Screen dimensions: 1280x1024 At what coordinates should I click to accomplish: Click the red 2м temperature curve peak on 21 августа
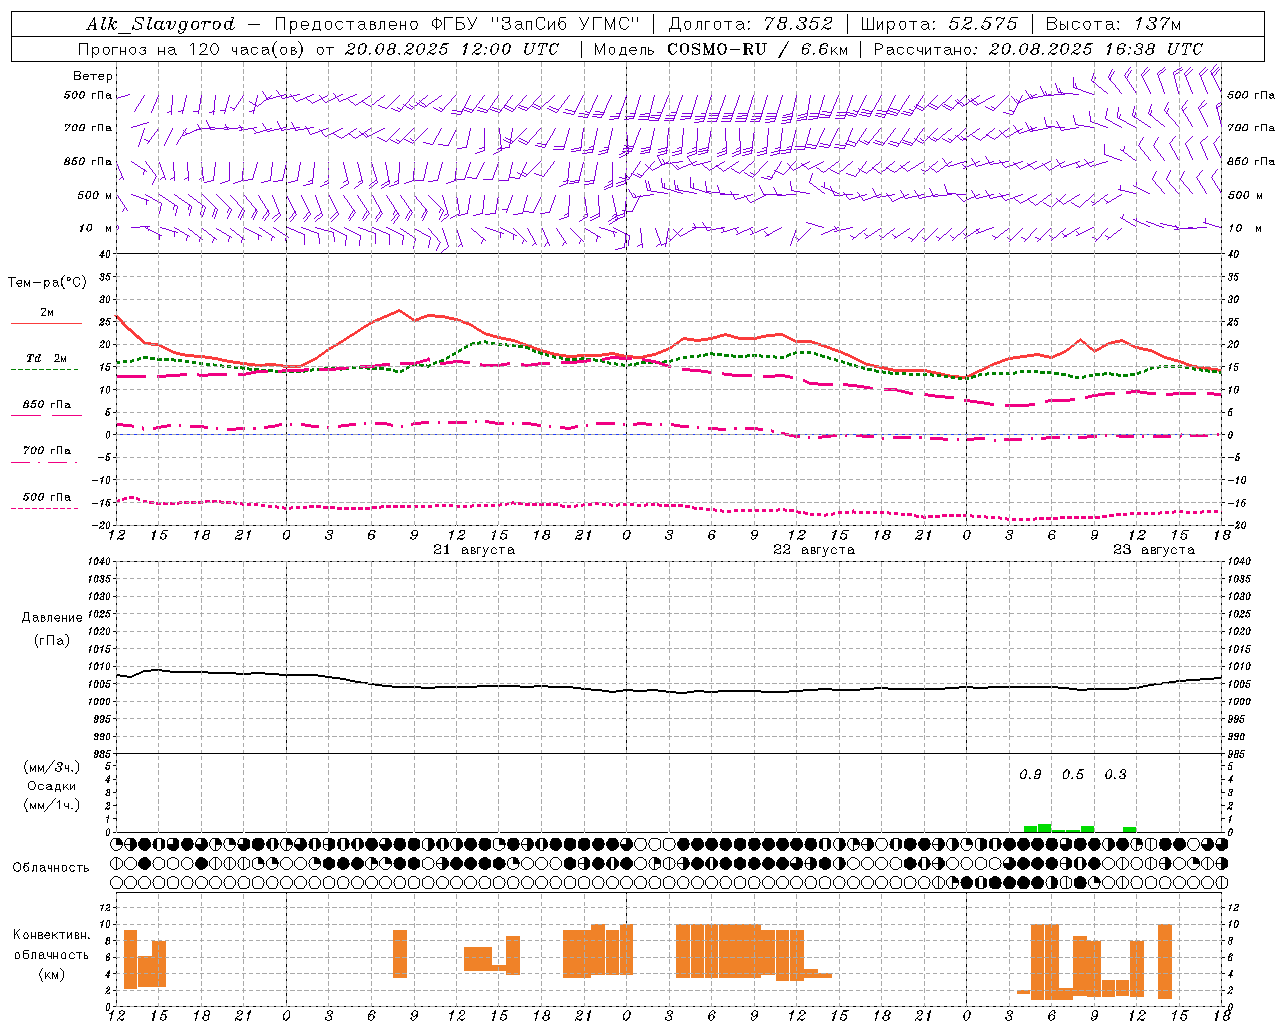[x=399, y=311]
